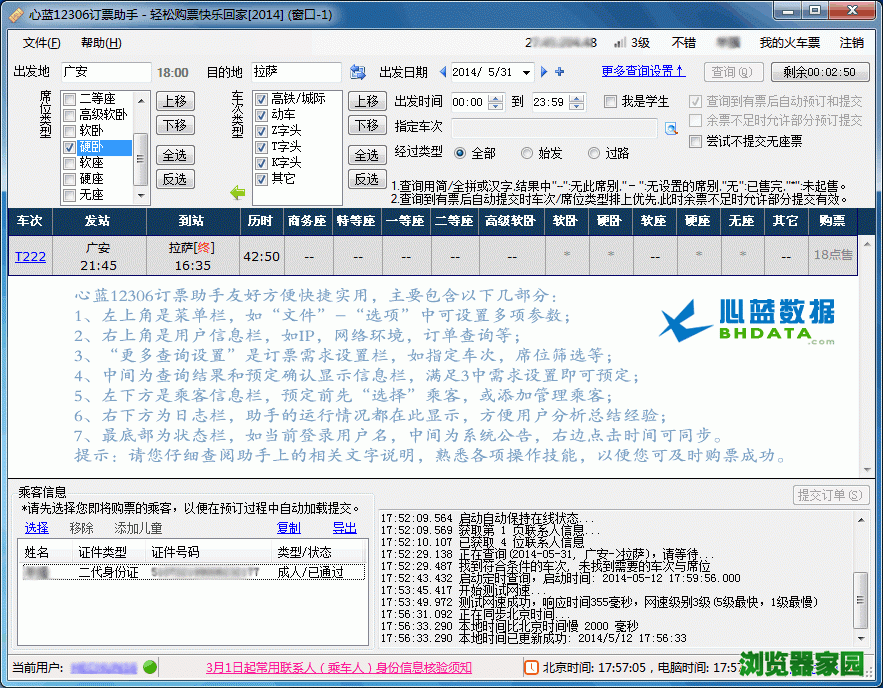Expand 更多查询设置 link
The height and width of the screenshot is (688, 883).
[x=643, y=72]
